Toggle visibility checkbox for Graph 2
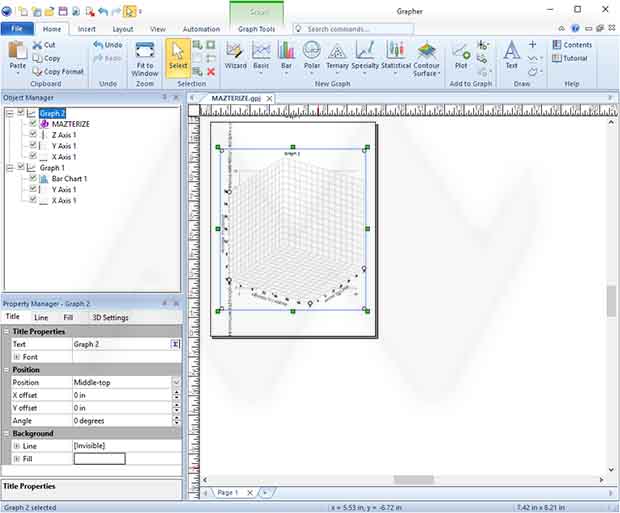Image resolution: width=620 pixels, height=513 pixels. (21, 113)
